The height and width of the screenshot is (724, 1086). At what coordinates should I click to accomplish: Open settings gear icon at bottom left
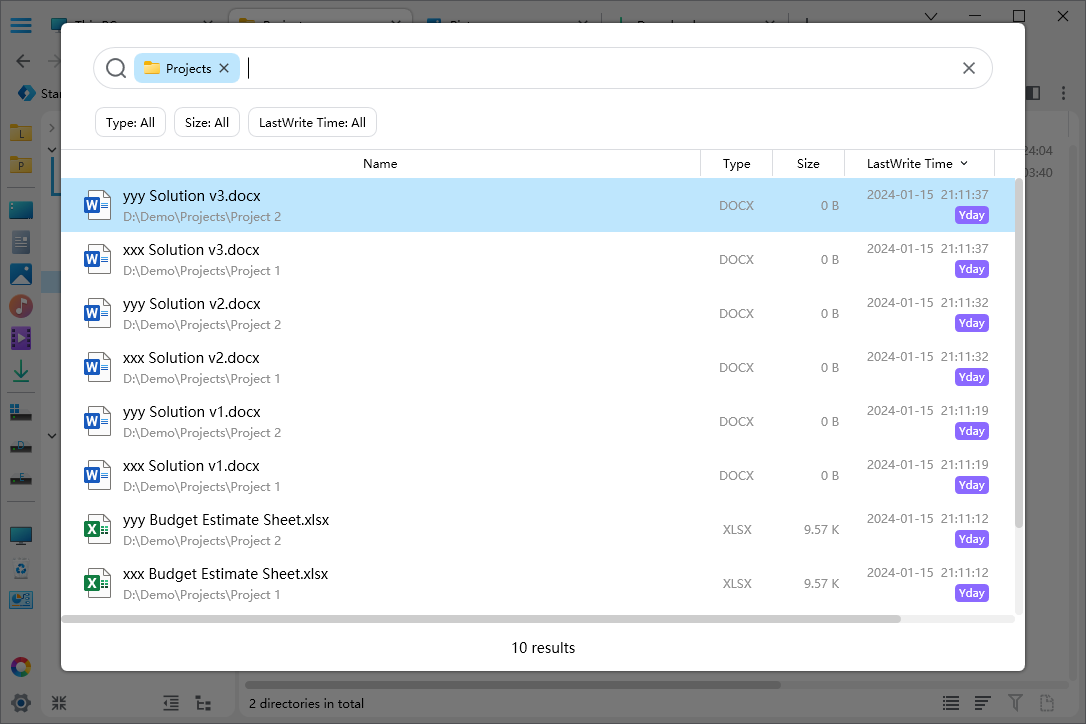pyautogui.click(x=21, y=702)
